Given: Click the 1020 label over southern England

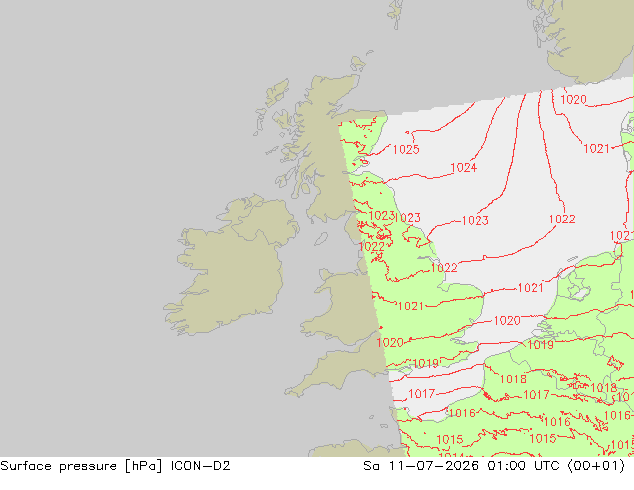Looking at the screenshot, I should click(390, 343).
